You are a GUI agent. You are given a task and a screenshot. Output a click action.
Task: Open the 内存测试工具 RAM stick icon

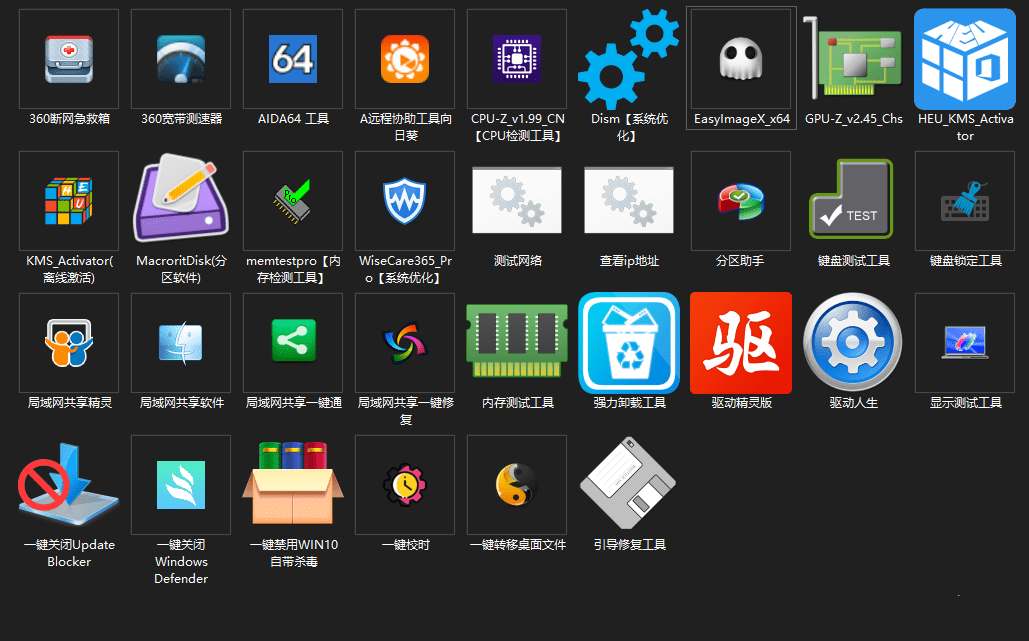click(517, 341)
